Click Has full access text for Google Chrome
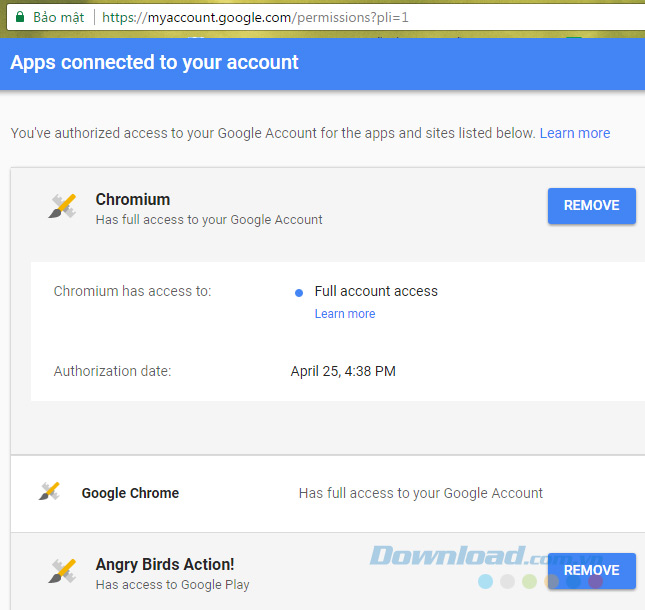645x610 pixels. pos(420,493)
